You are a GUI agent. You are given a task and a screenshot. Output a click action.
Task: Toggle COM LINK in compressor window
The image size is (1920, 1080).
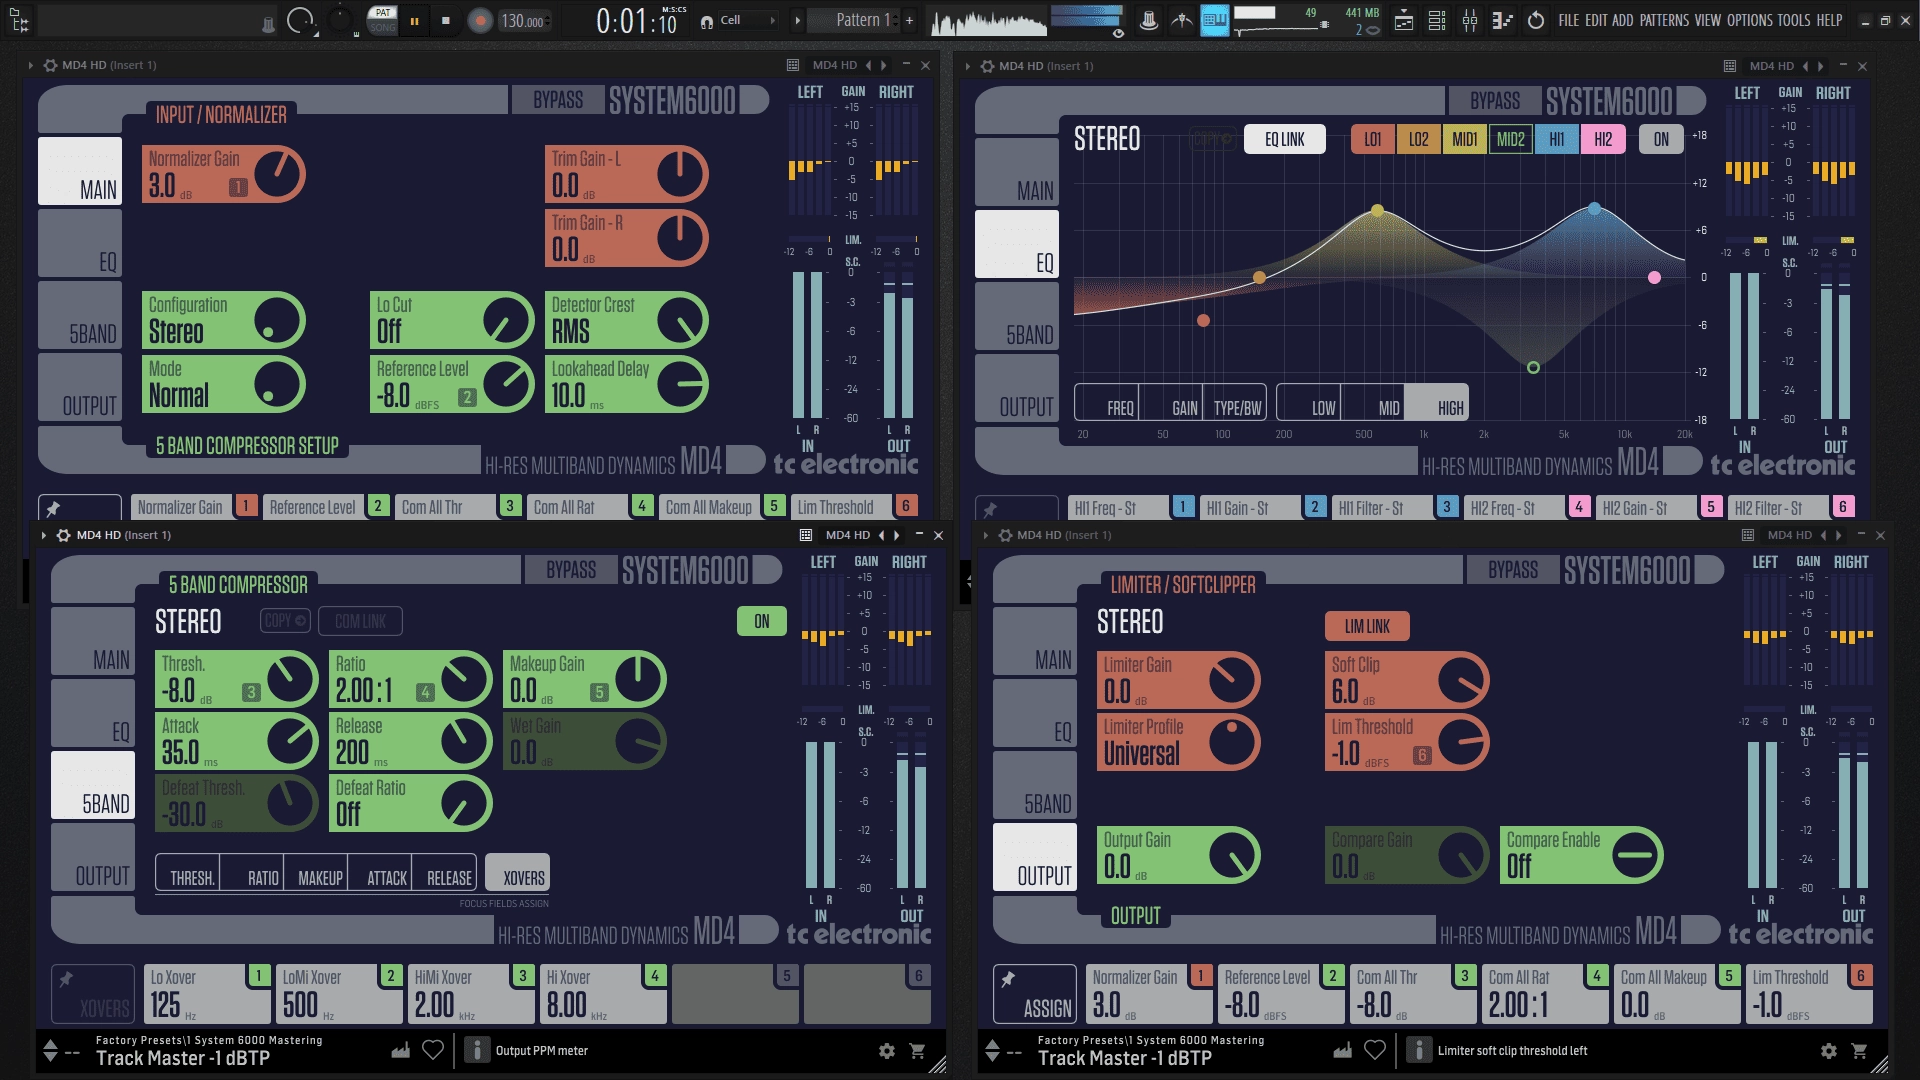(360, 621)
